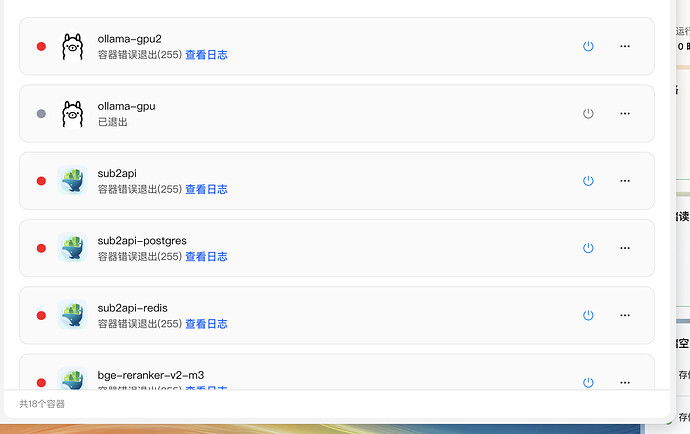The image size is (690, 434).
Task: Power on the ollama-gpu container
Action: coord(588,114)
